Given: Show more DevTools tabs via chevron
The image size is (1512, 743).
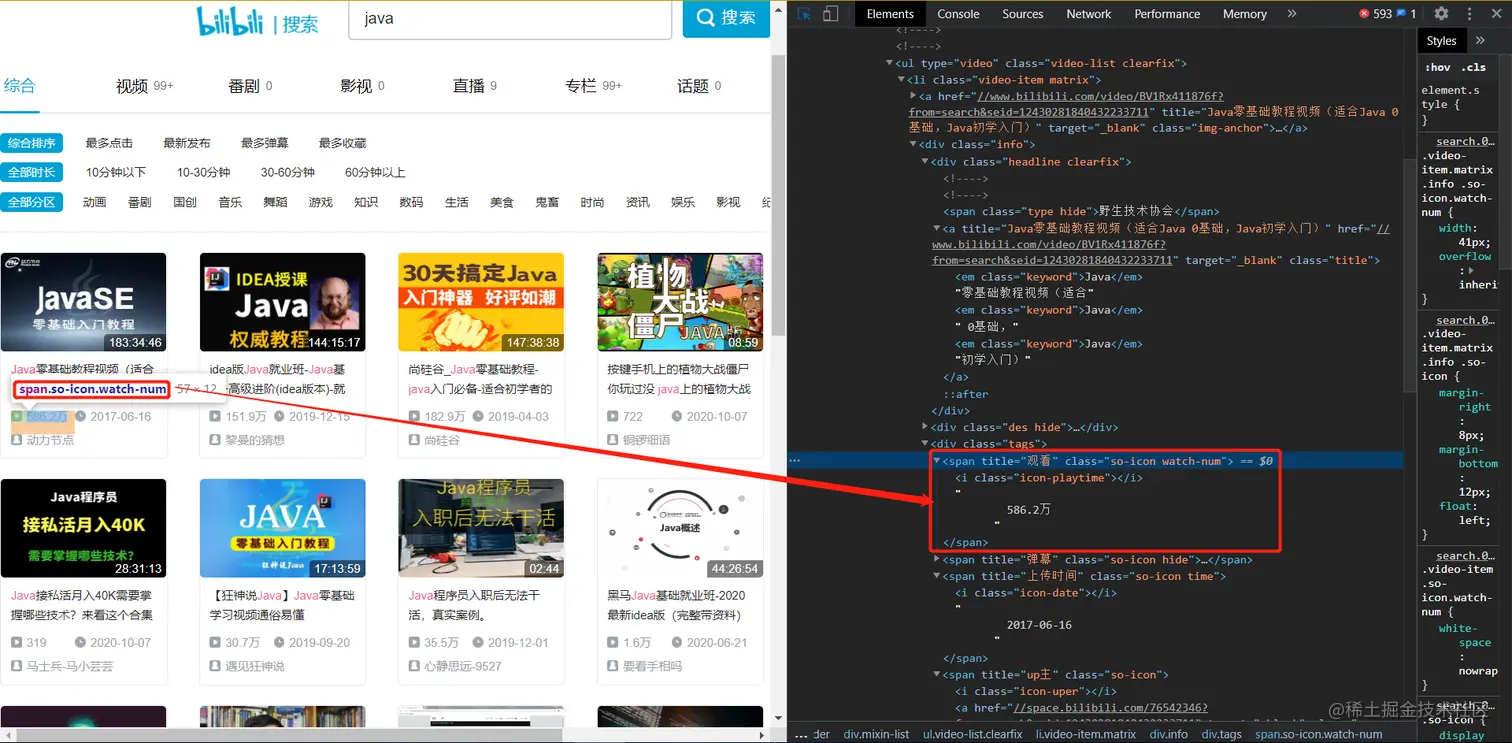Looking at the screenshot, I should [x=1292, y=14].
